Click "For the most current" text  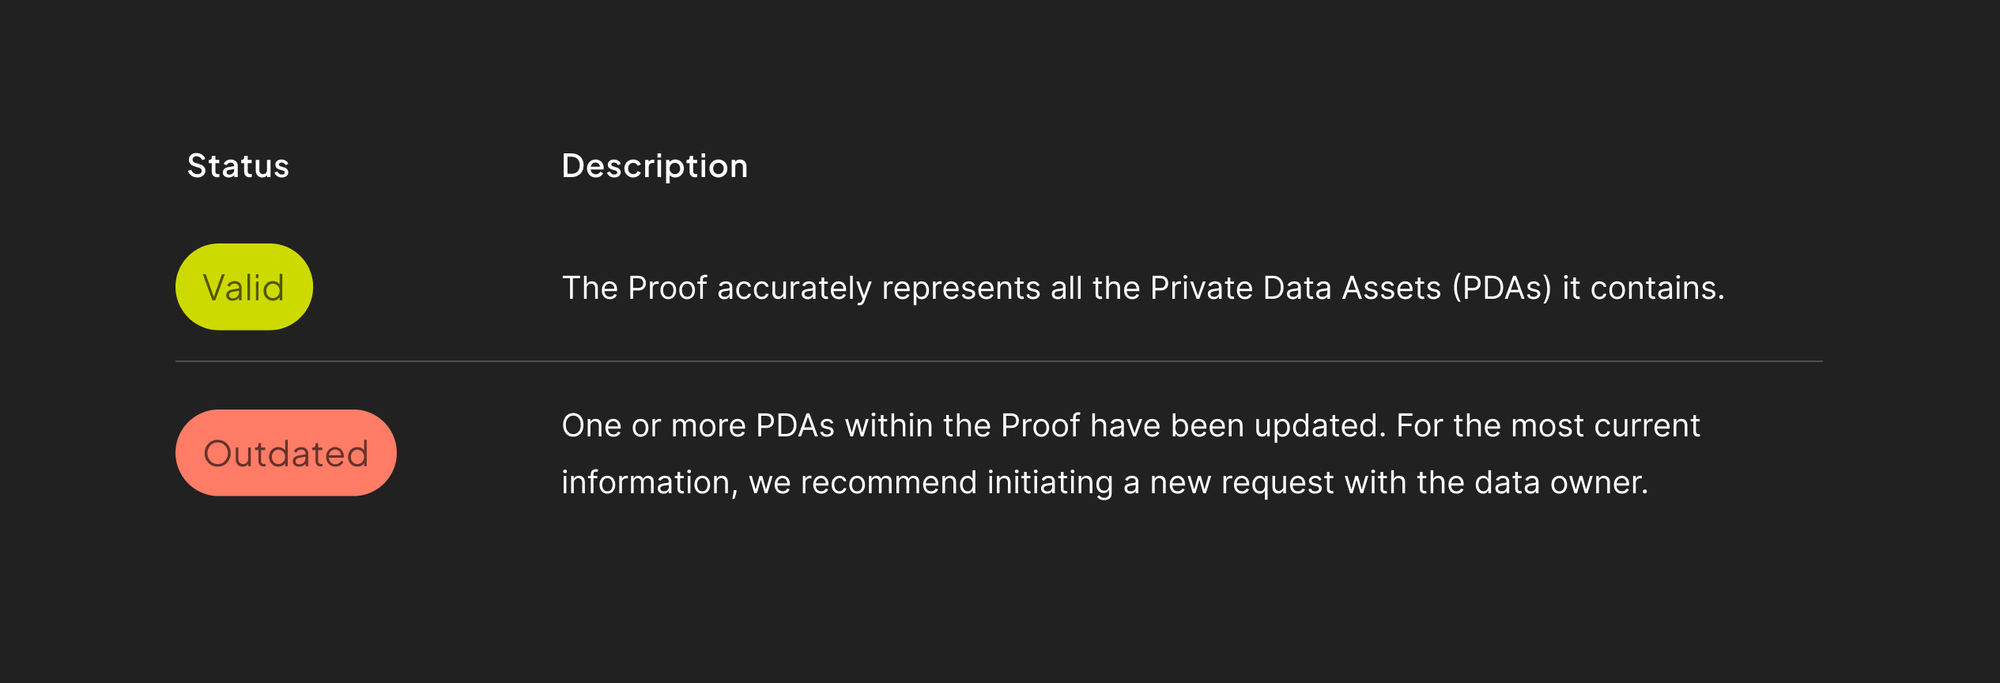coord(1548,426)
